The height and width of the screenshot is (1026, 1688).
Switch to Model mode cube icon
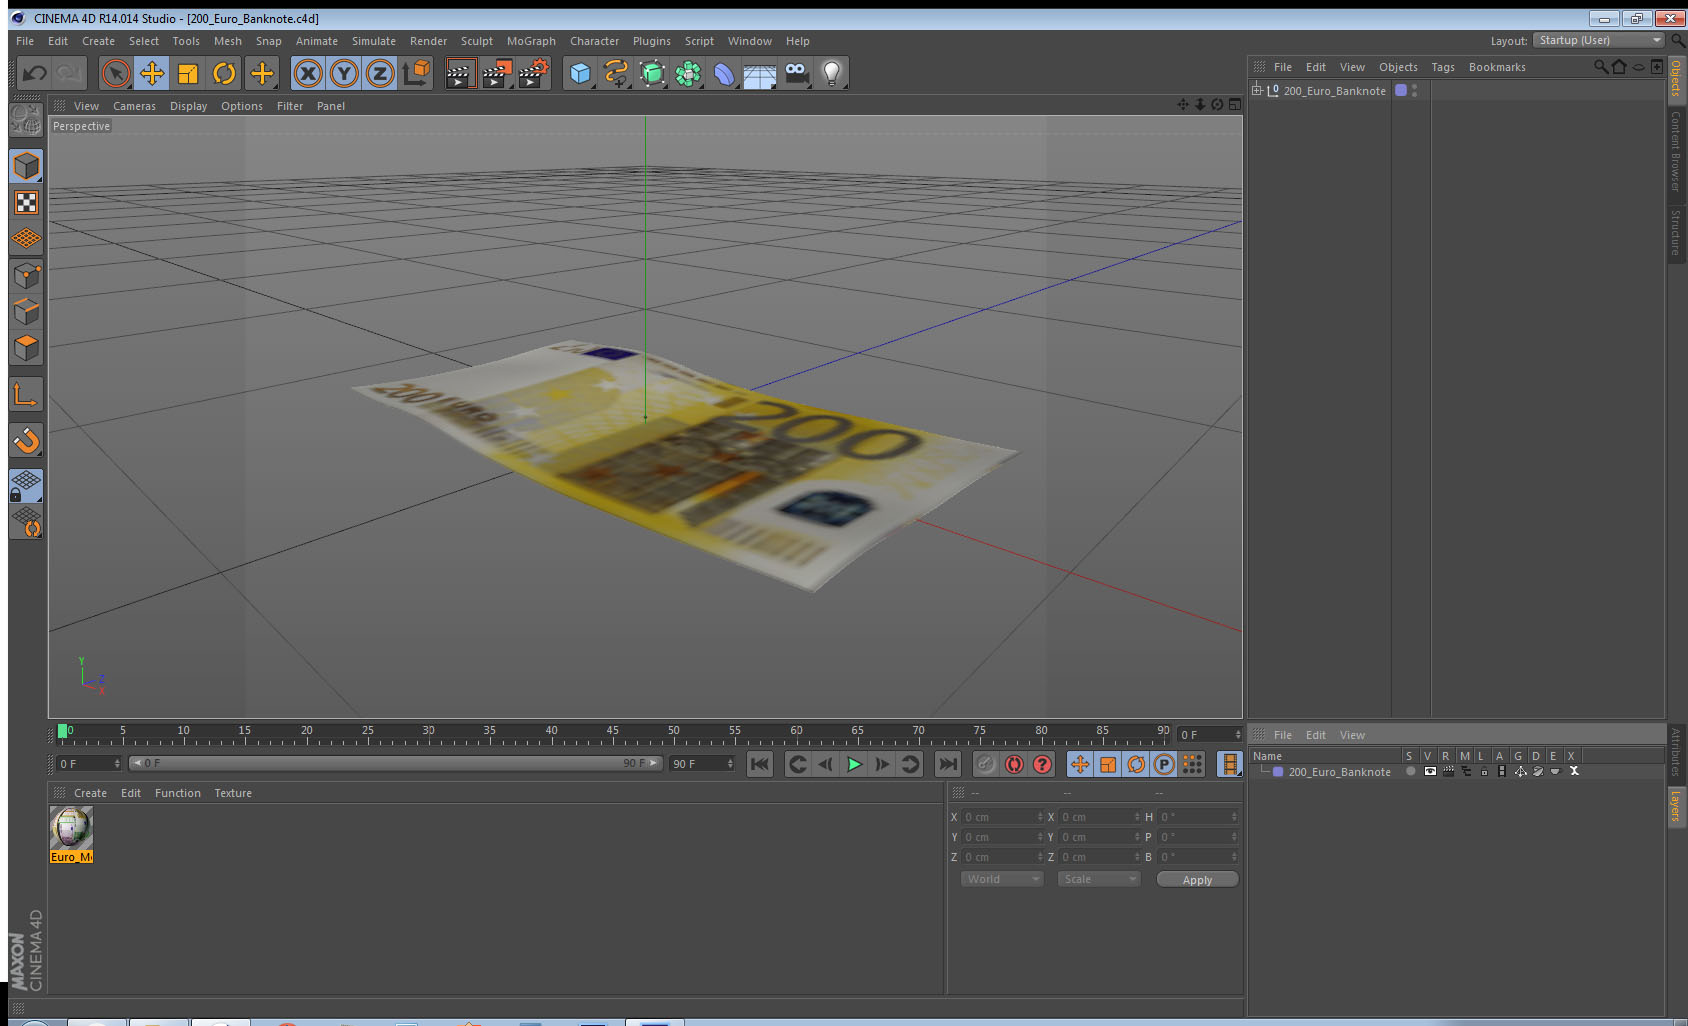(x=26, y=166)
